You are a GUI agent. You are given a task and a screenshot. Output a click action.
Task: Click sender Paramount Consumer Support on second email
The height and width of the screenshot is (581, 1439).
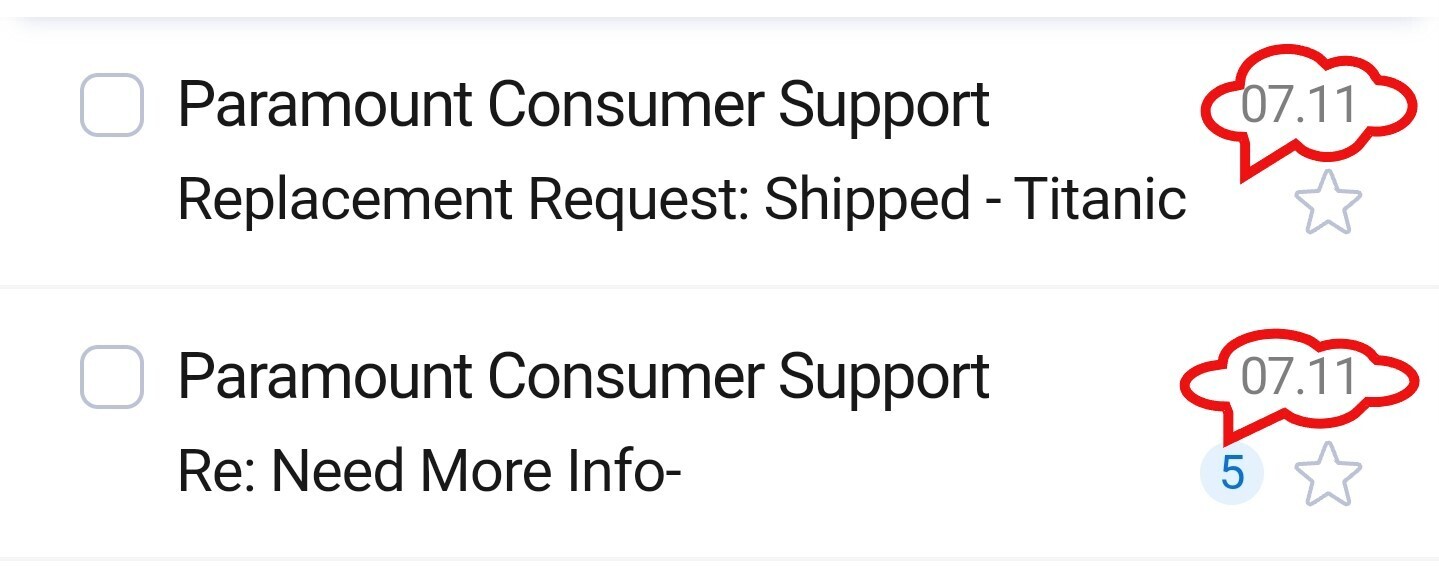point(583,377)
